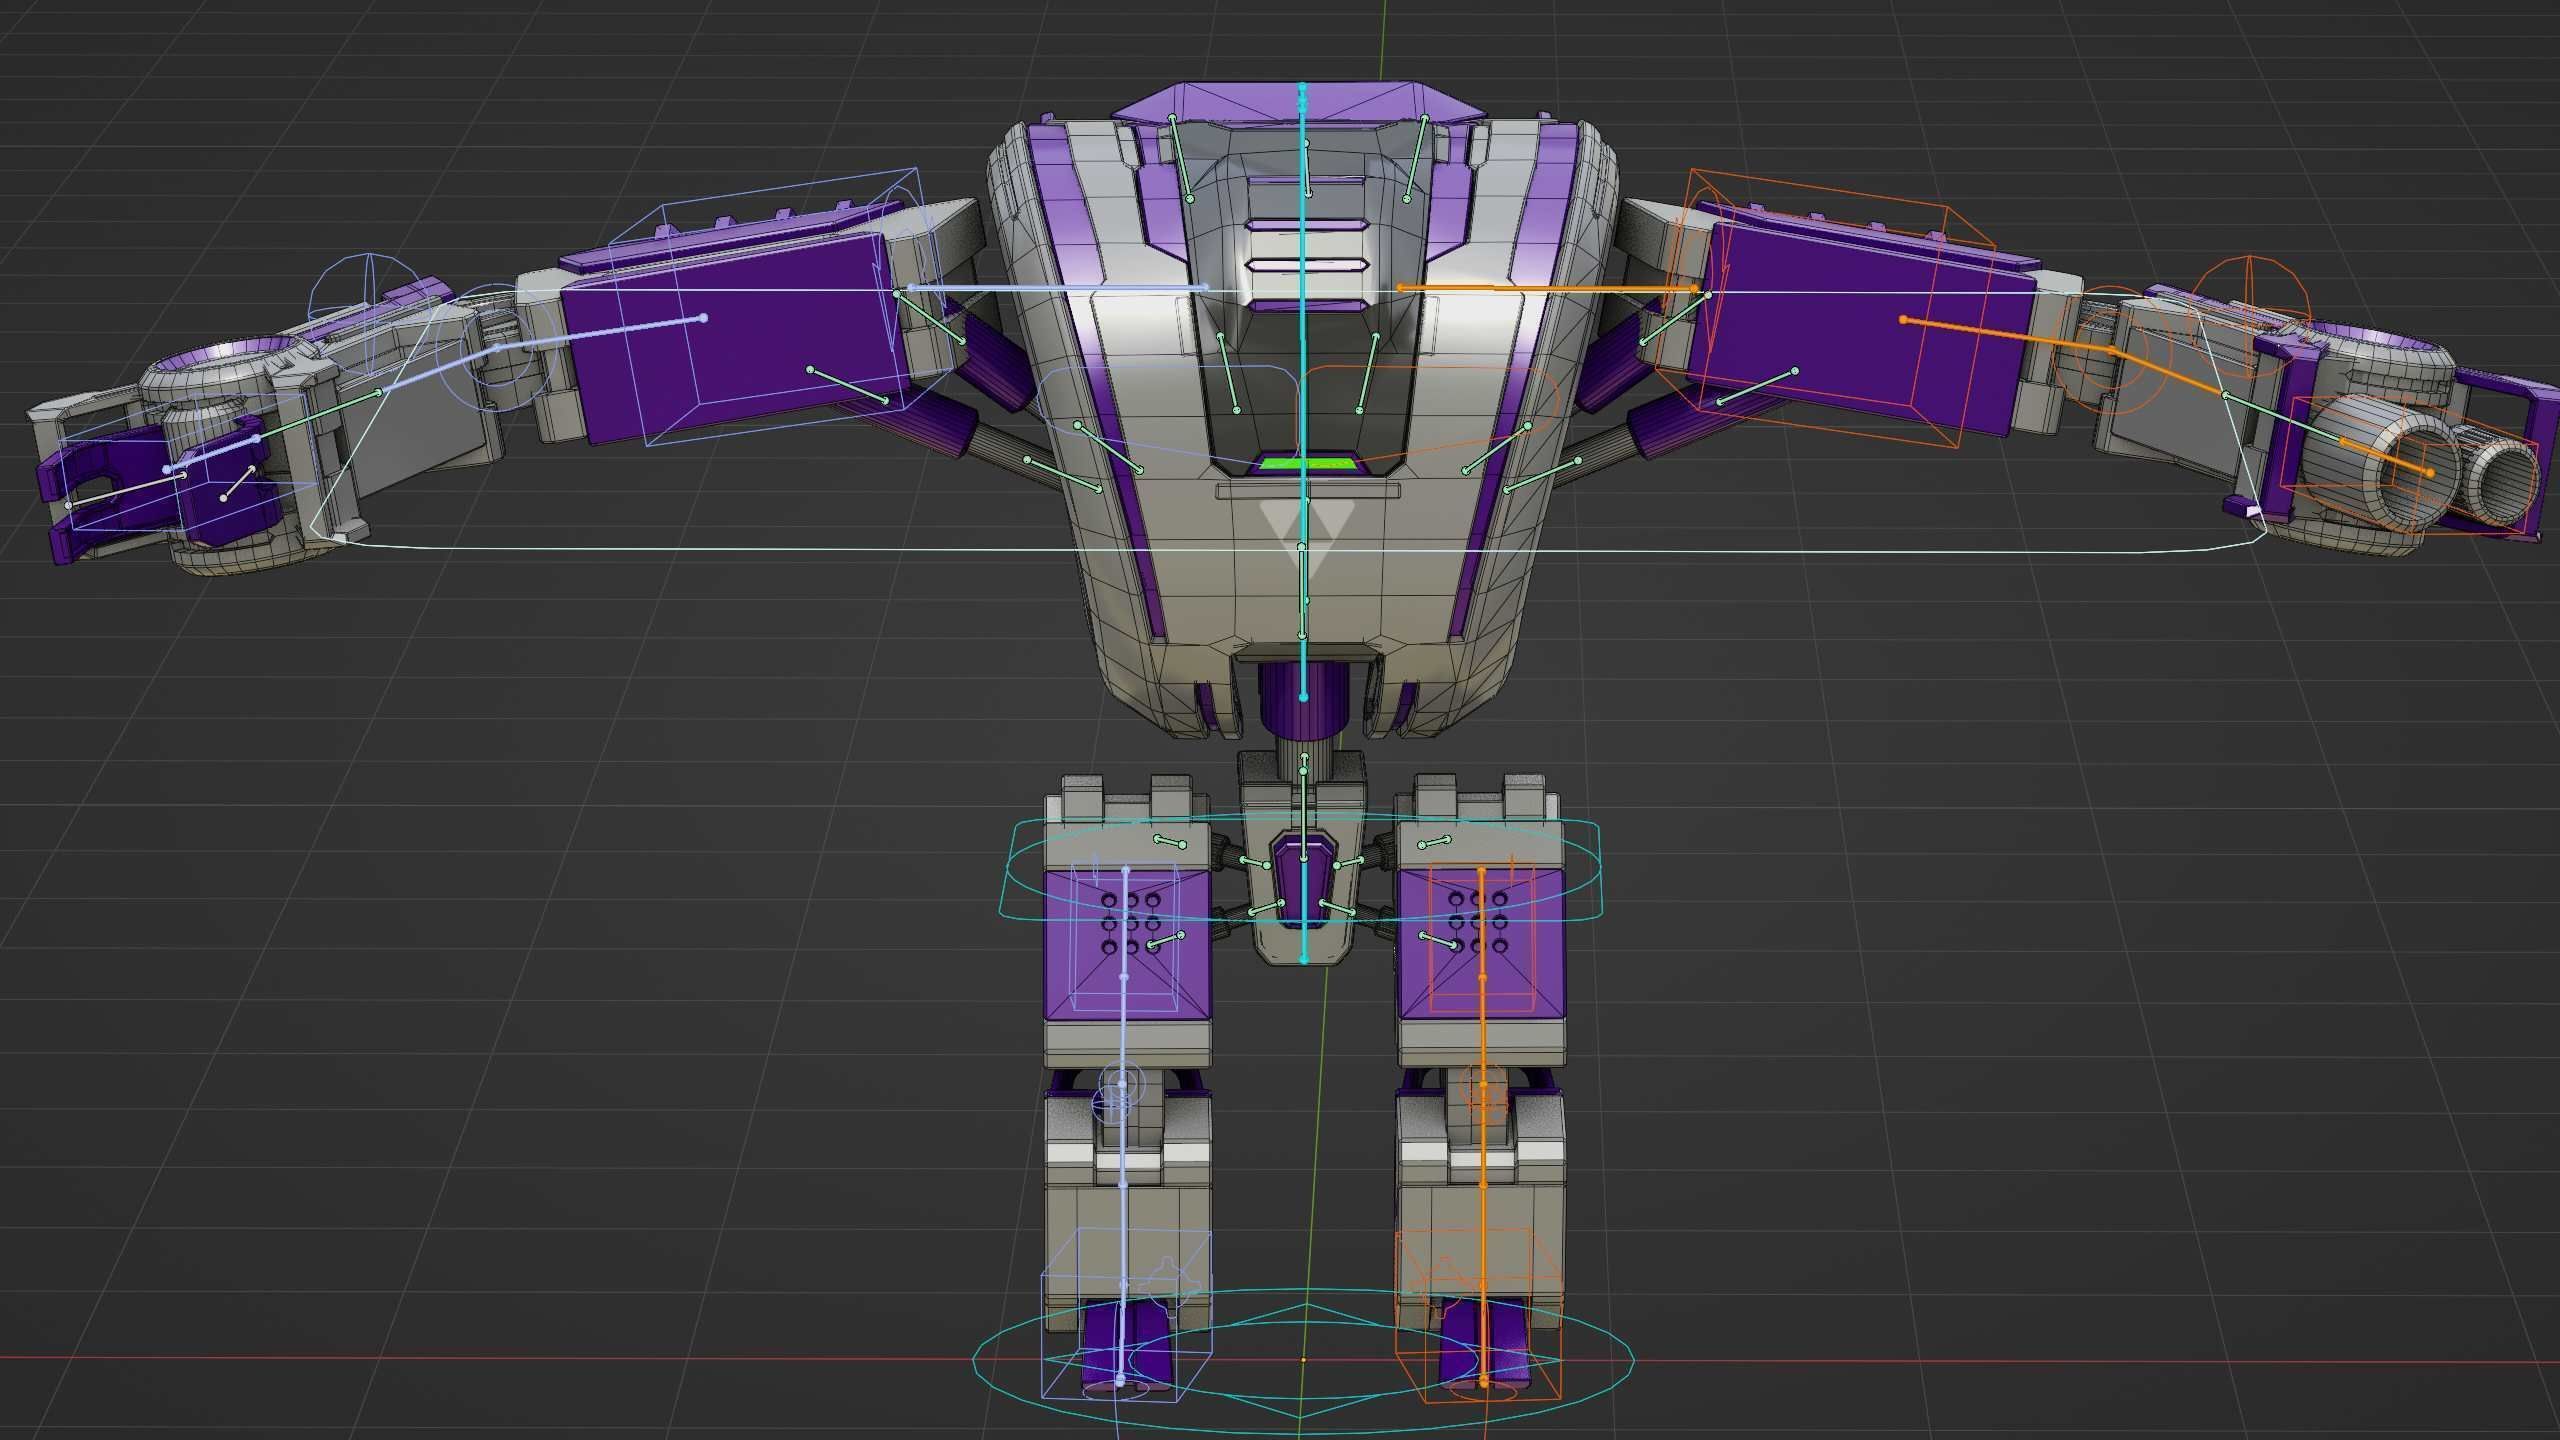Select the orange cannon hand bone

(x=2384, y=456)
